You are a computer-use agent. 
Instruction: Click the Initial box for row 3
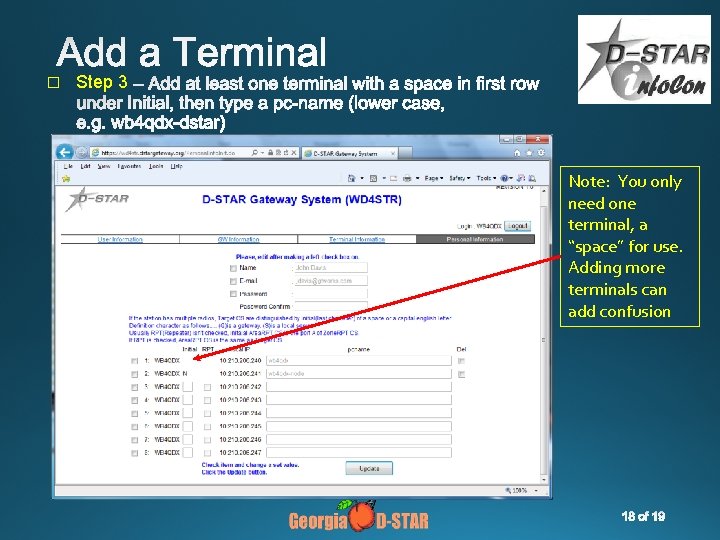[x=187, y=387]
